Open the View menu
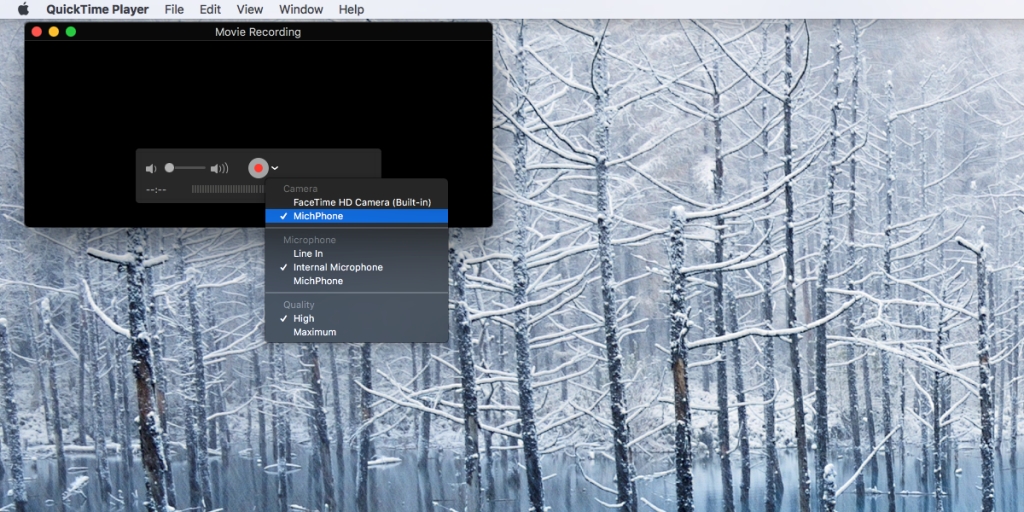Screen dimensions: 1024x512 point(250,10)
